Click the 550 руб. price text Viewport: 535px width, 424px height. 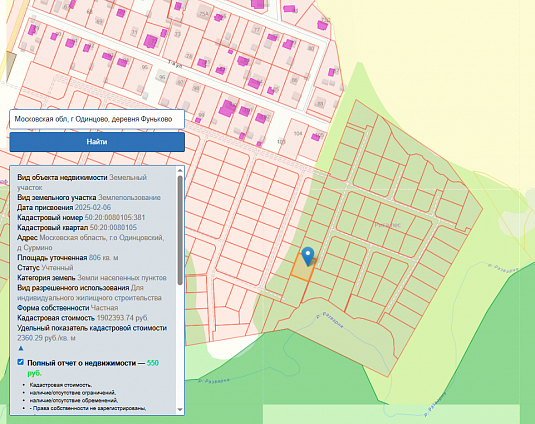[x=93, y=368]
